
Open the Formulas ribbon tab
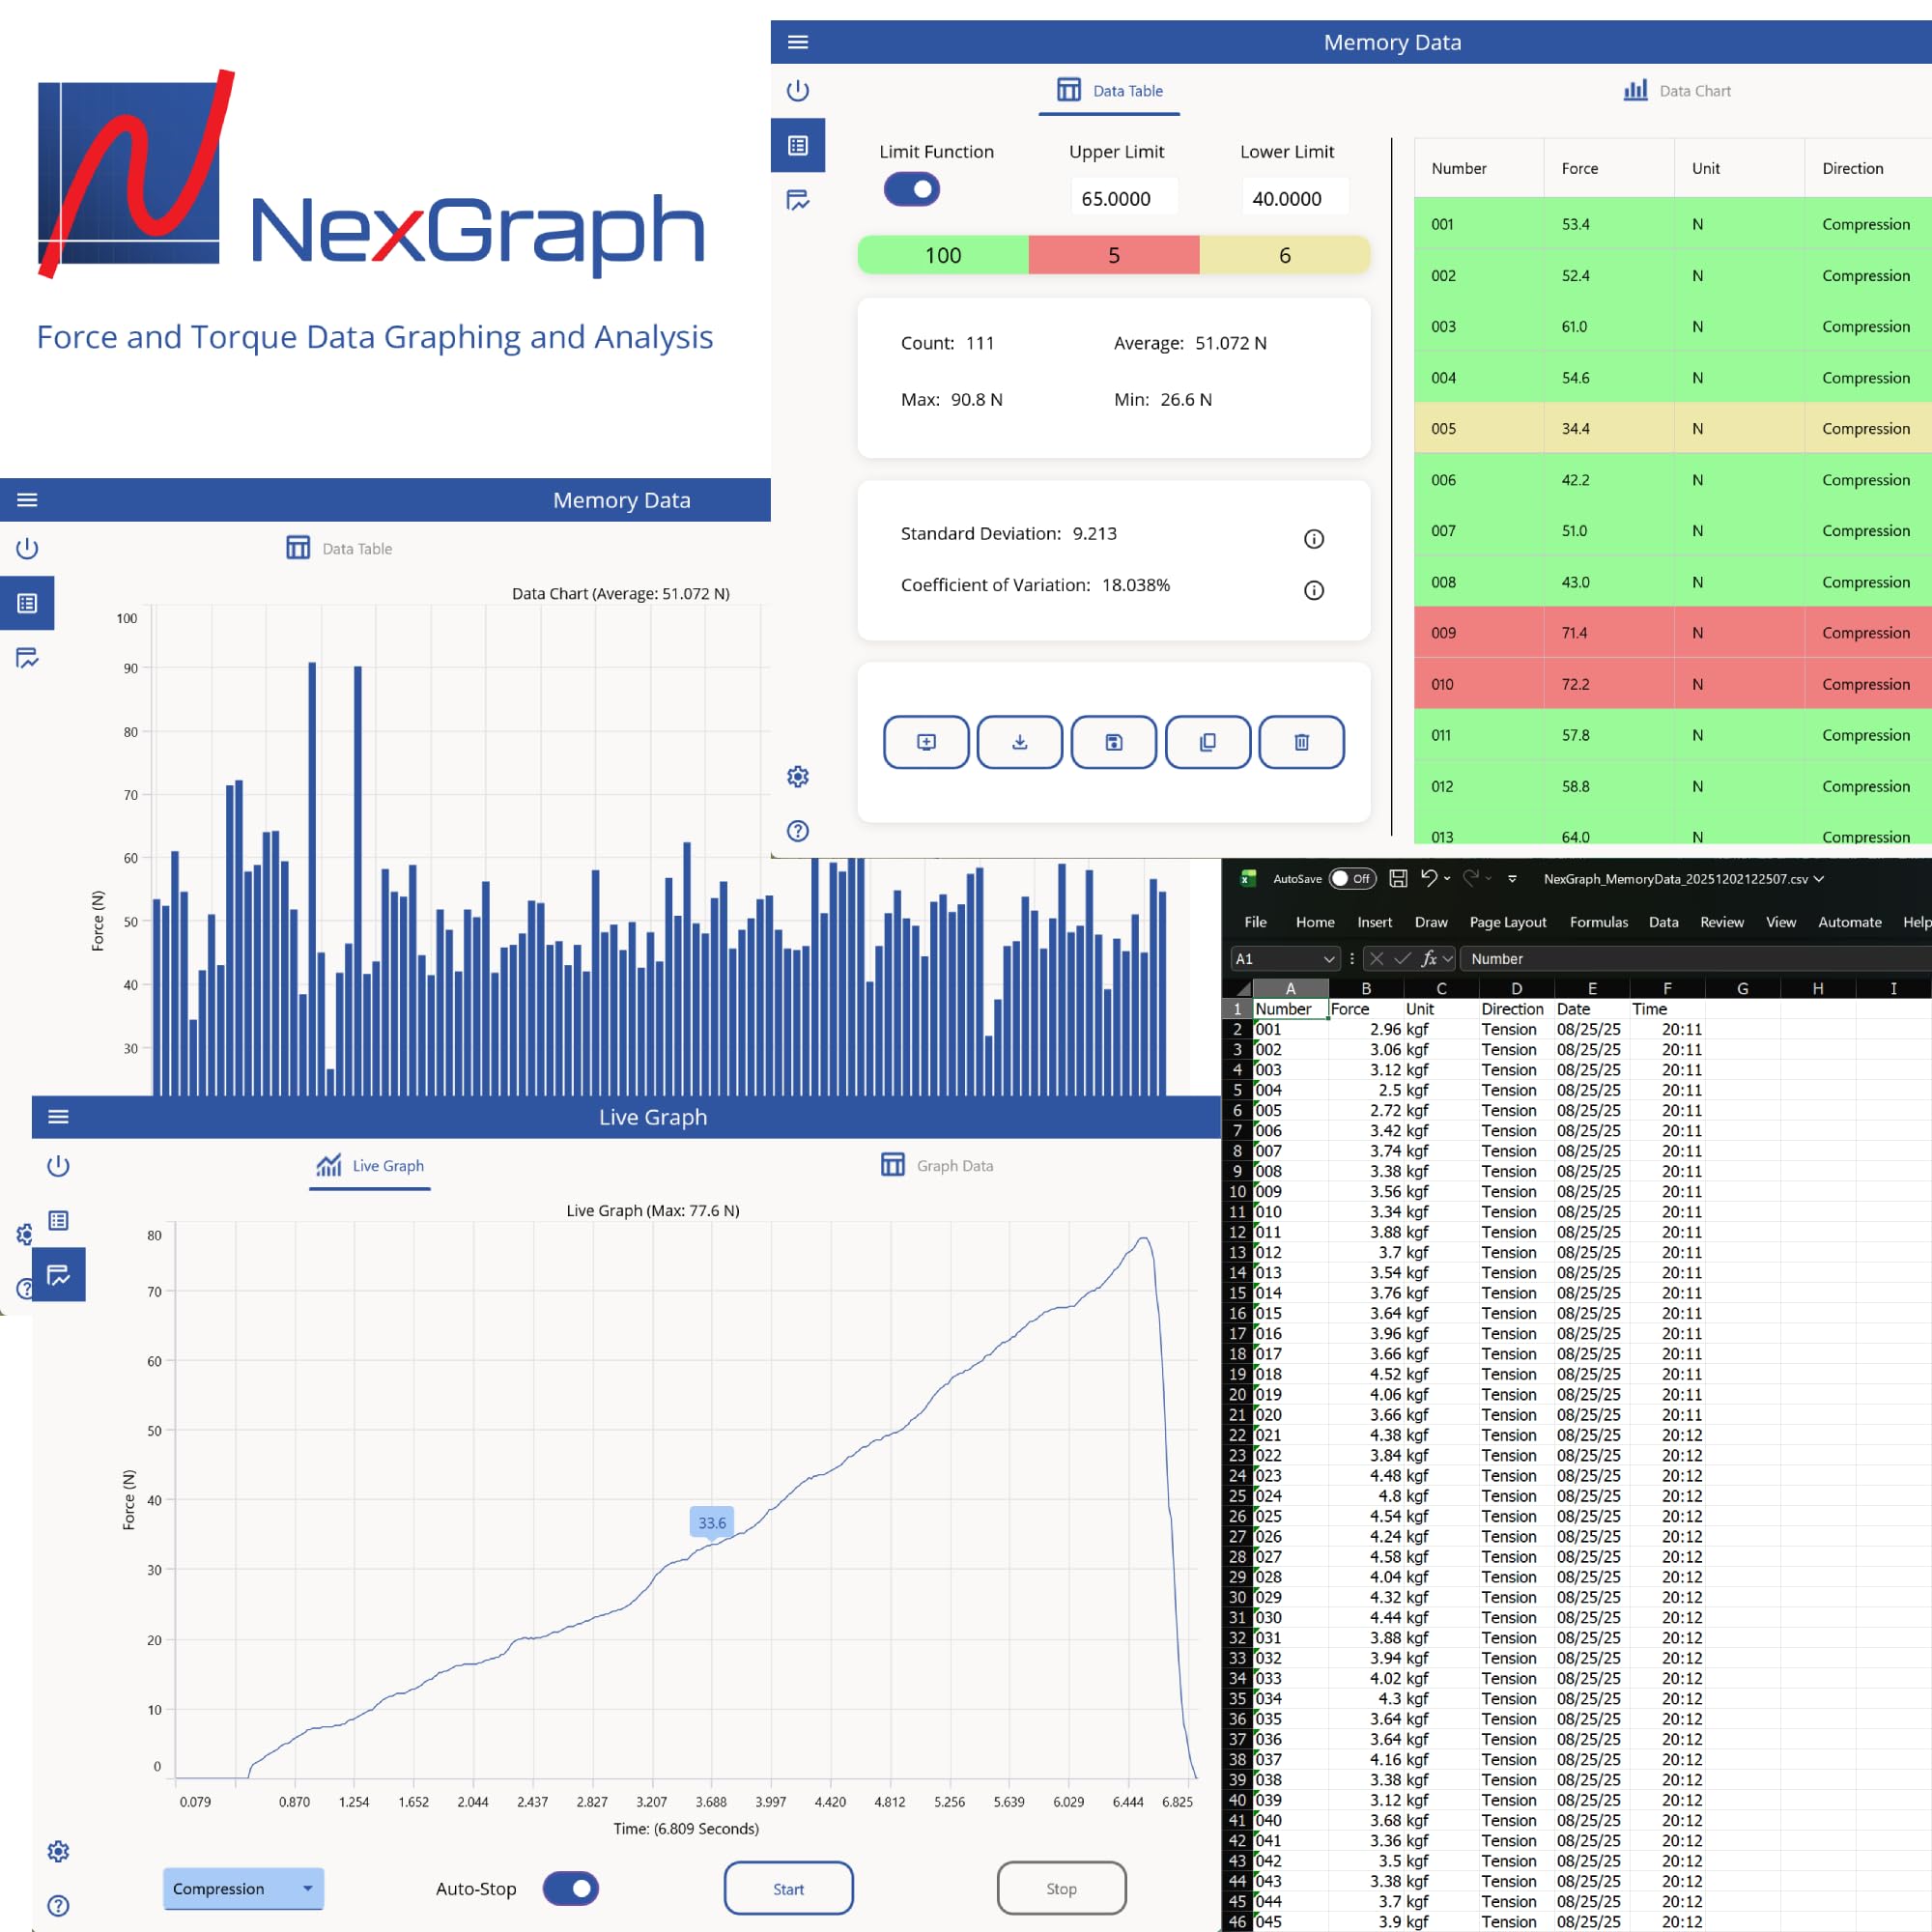[x=1598, y=922]
